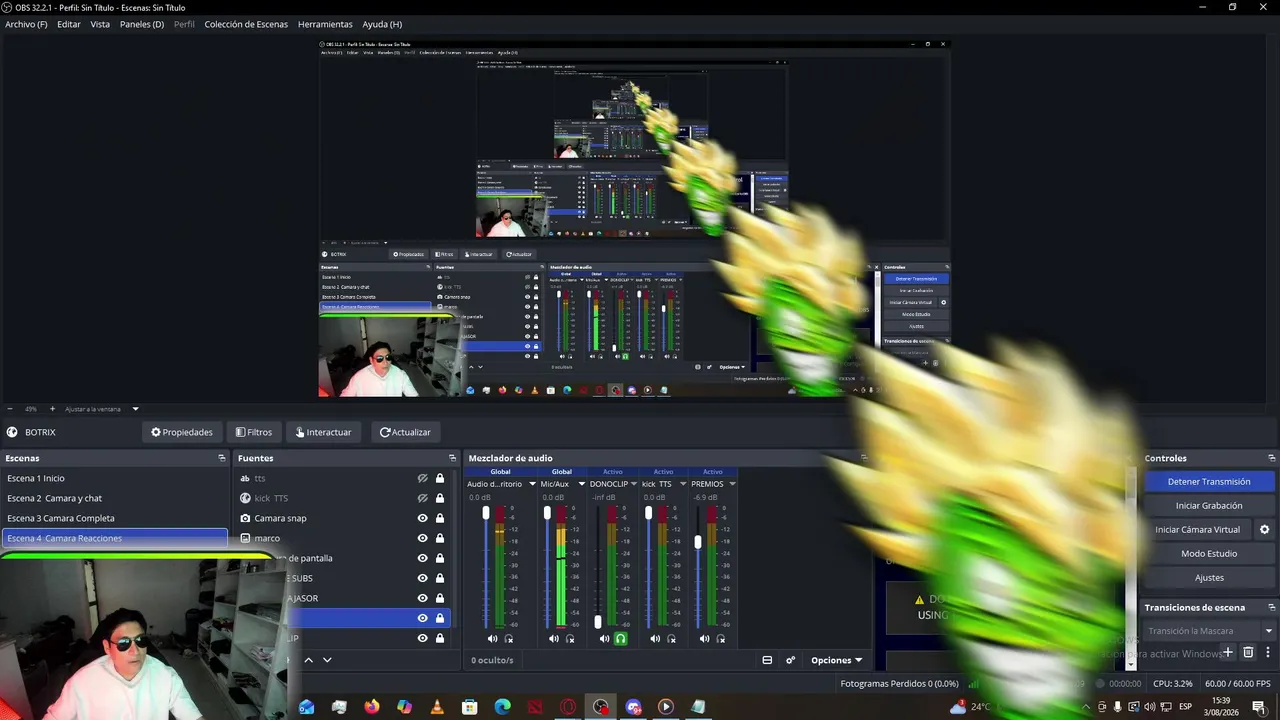Unlock the highlighted selected source row
Viewport: 1280px width, 720px height.
tap(439, 618)
